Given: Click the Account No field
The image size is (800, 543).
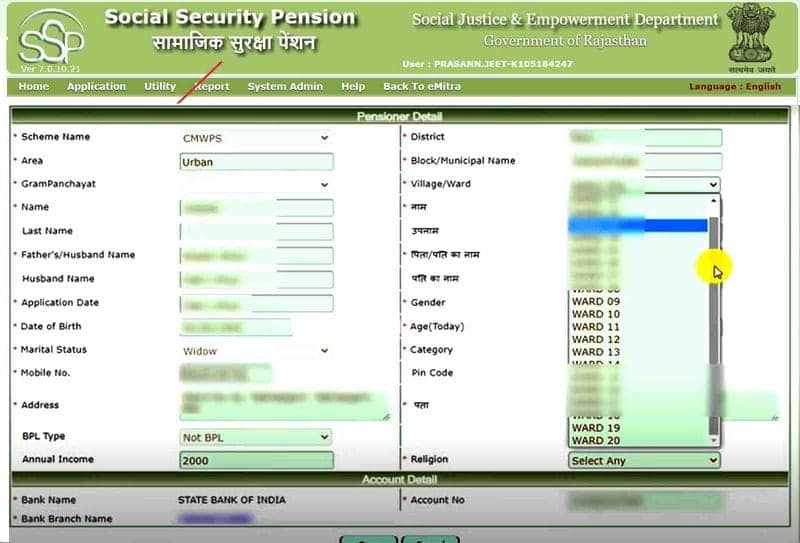Looking at the screenshot, I should pos(645,501).
